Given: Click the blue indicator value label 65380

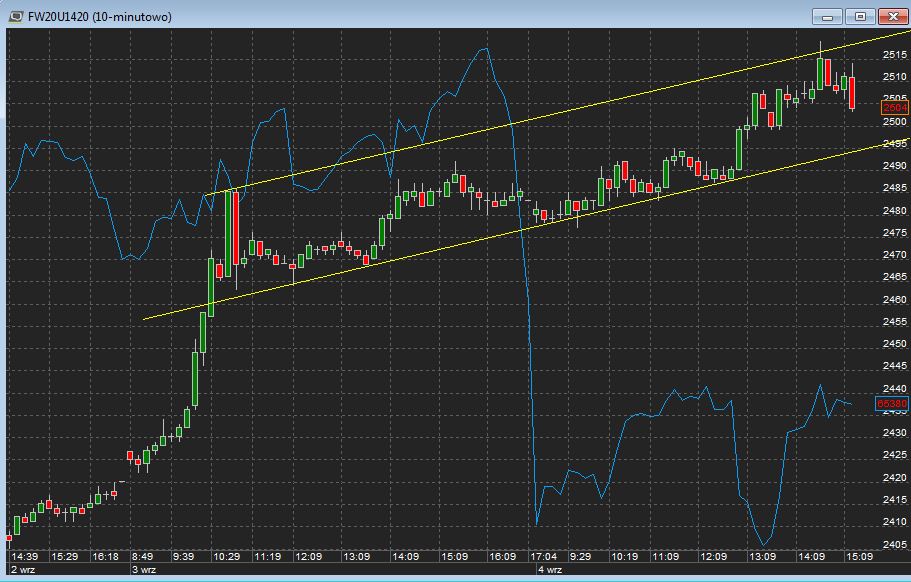Looking at the screenshot, I should pyautogui.click(x=892, y=403).
